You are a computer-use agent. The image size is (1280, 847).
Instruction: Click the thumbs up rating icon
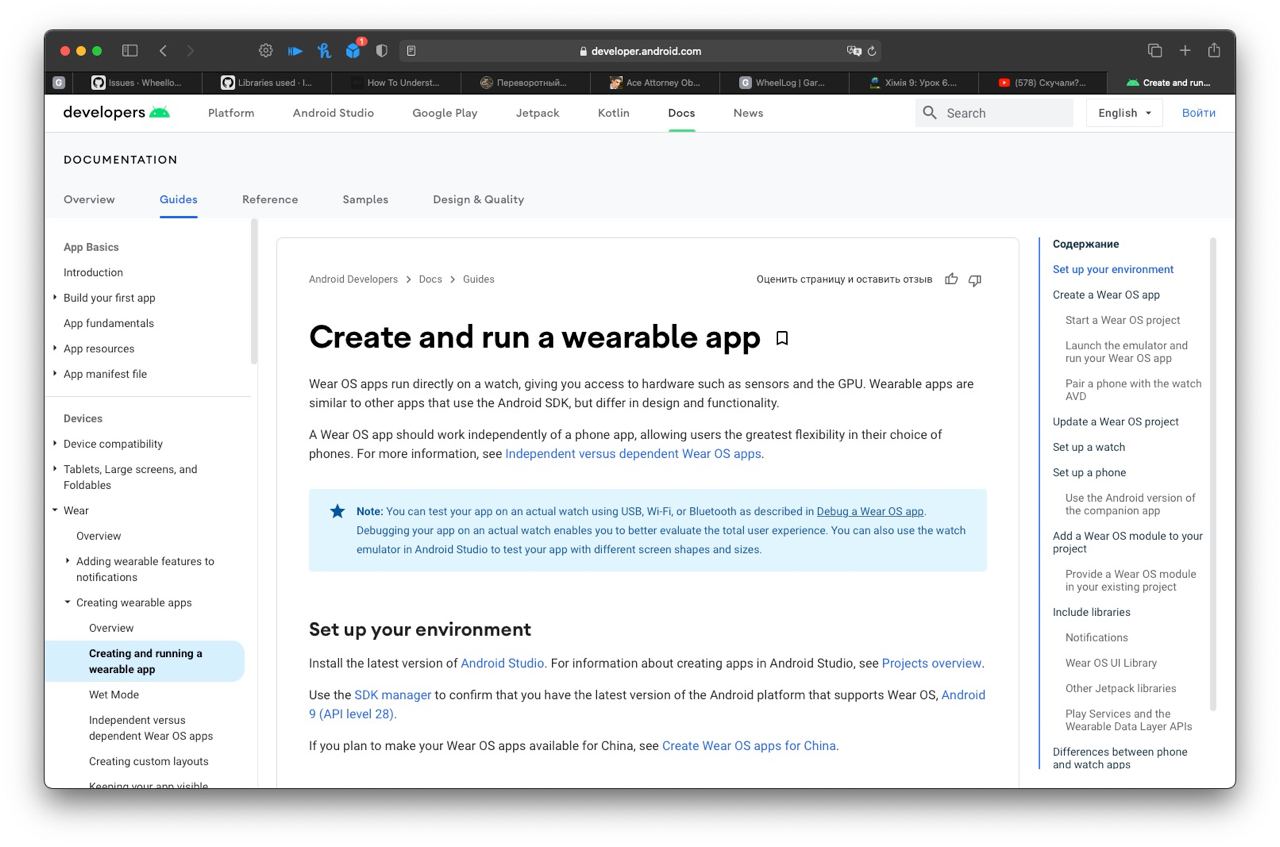tap(951, 279)
